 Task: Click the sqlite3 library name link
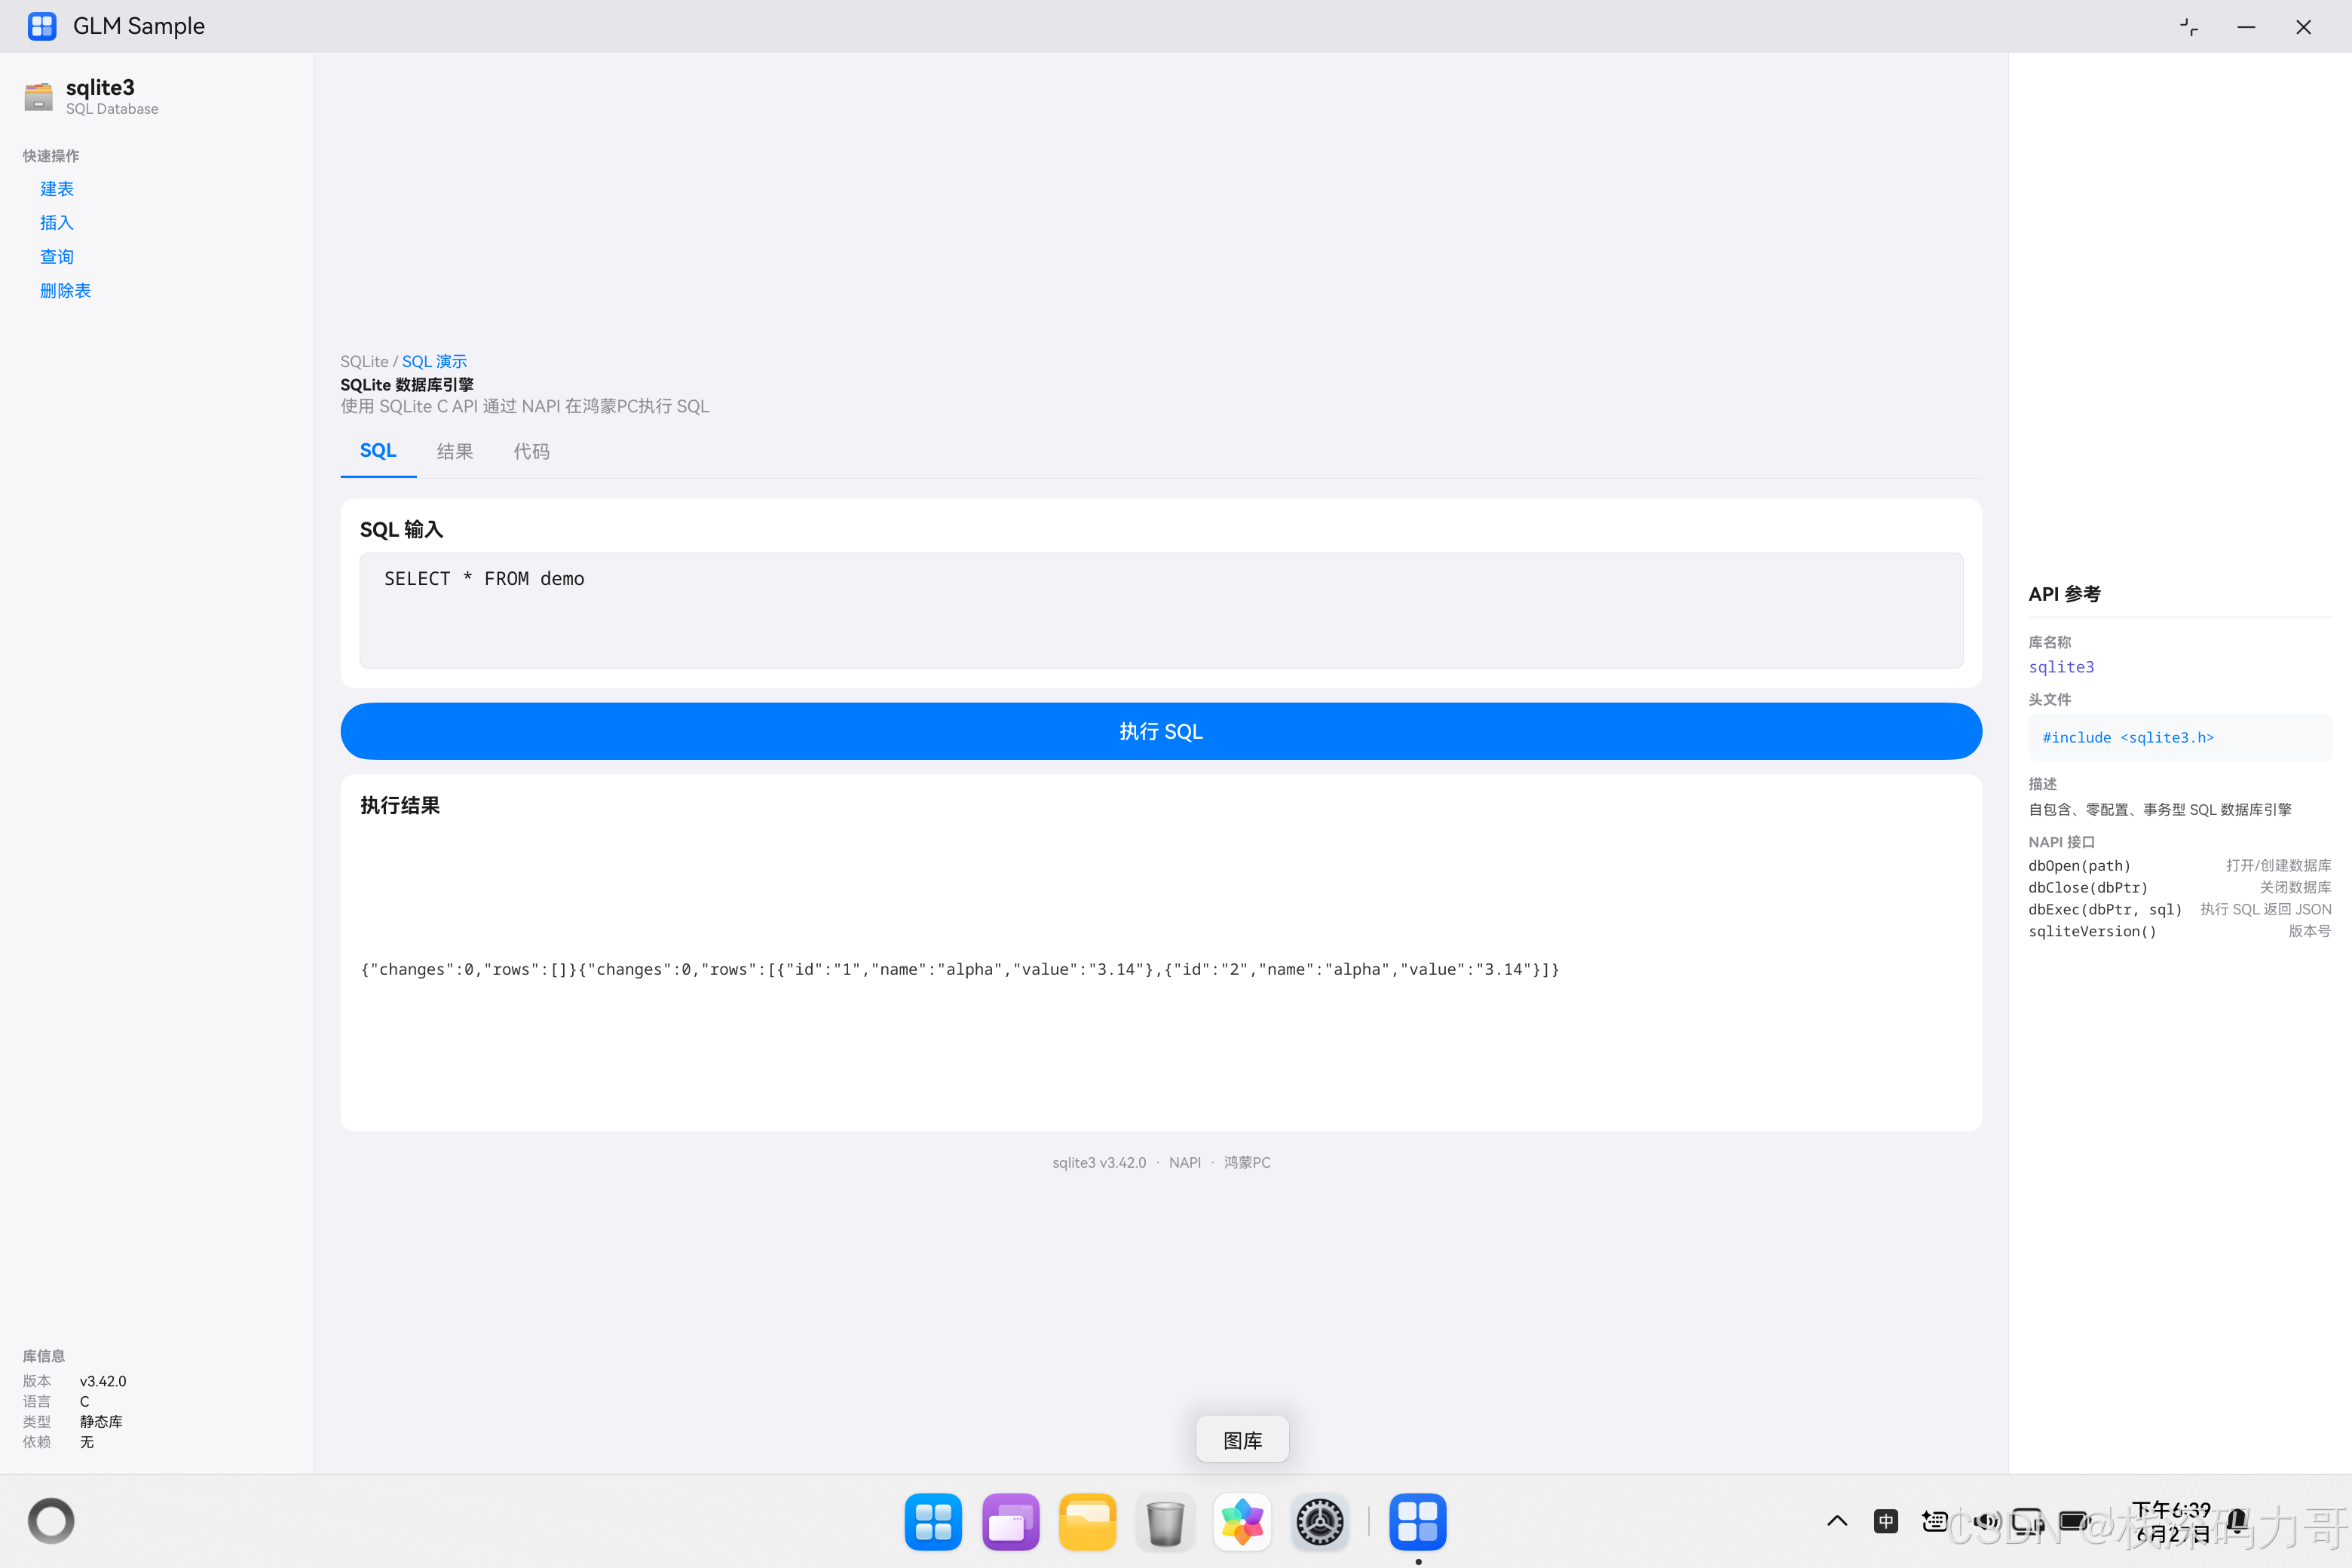pos(2061,667)
